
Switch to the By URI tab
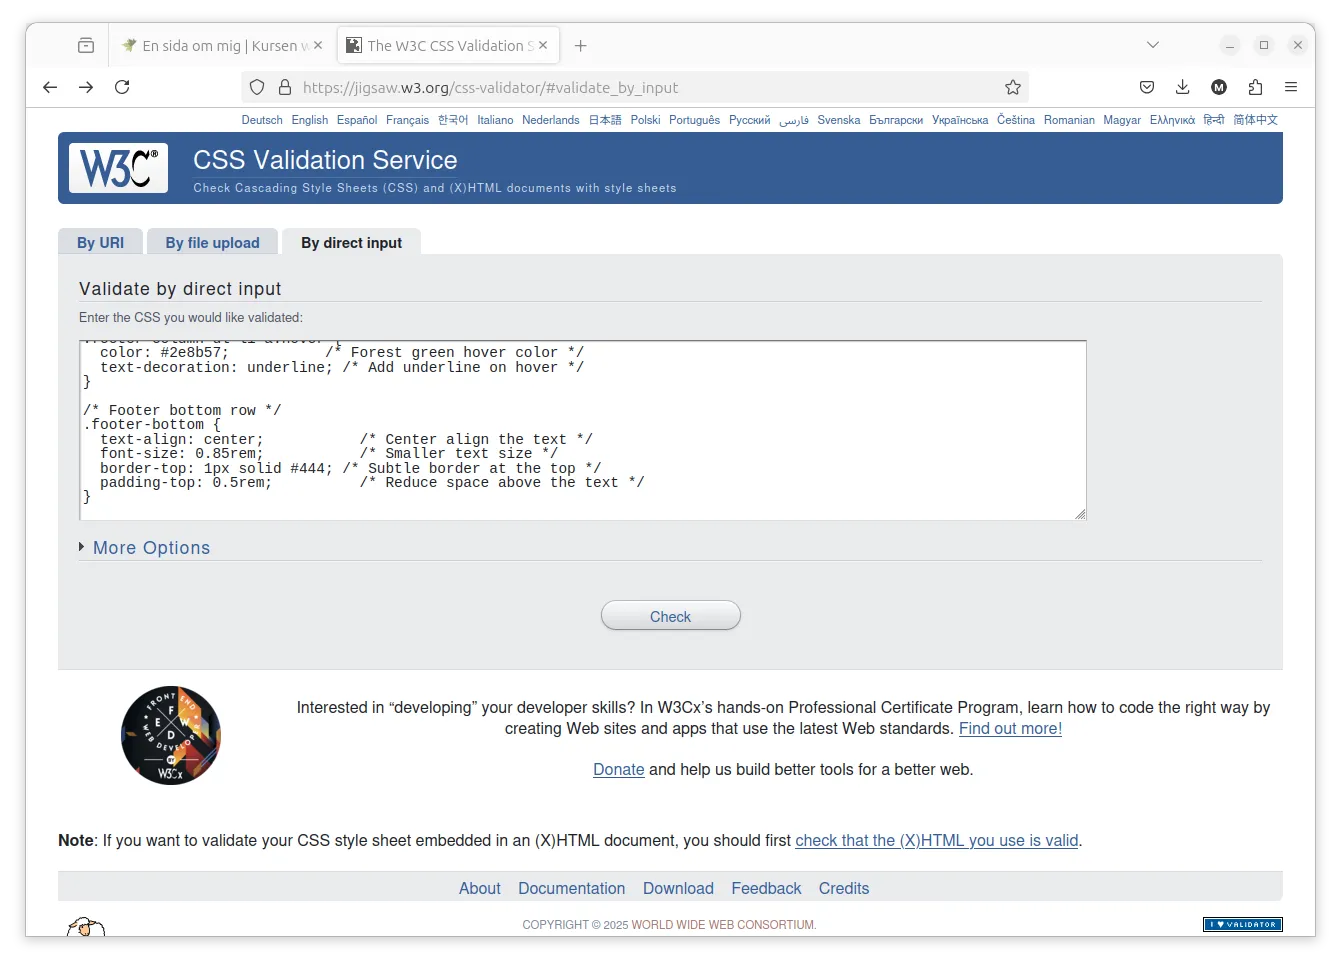[101, 243]
